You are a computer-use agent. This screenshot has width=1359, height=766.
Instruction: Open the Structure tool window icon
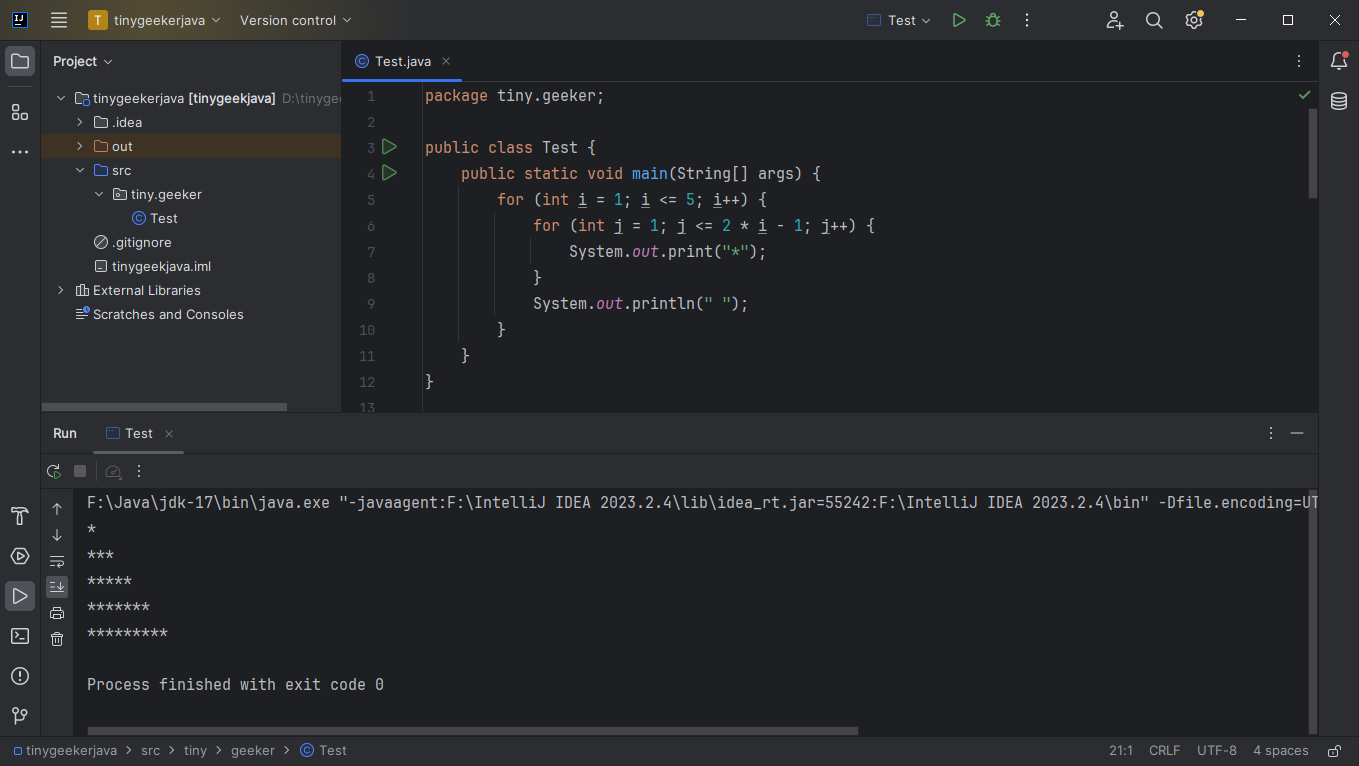[x=20, y=112]
